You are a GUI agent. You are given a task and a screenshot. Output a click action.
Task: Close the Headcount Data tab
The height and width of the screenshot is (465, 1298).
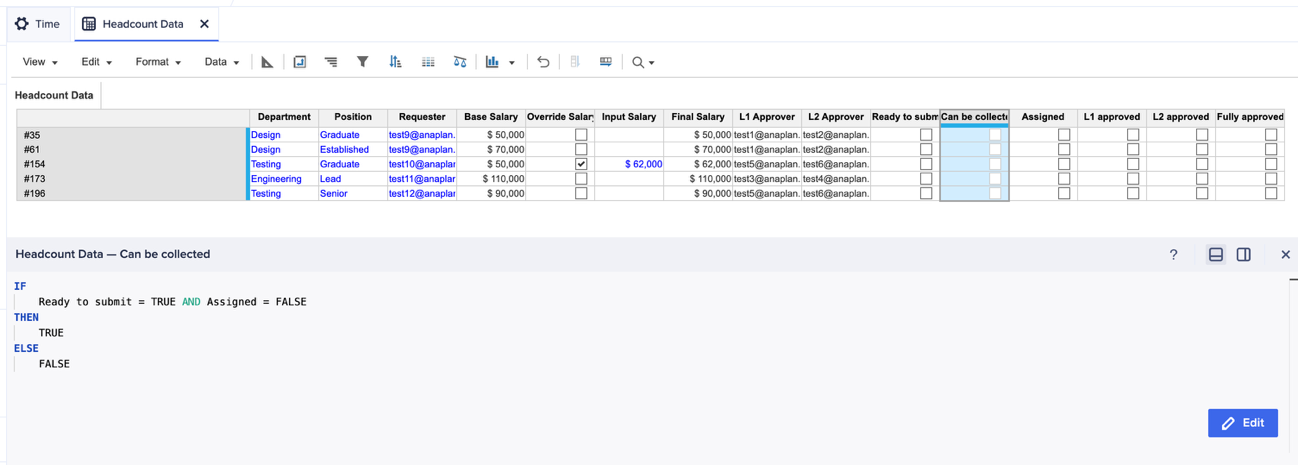[x=204, y=24]
